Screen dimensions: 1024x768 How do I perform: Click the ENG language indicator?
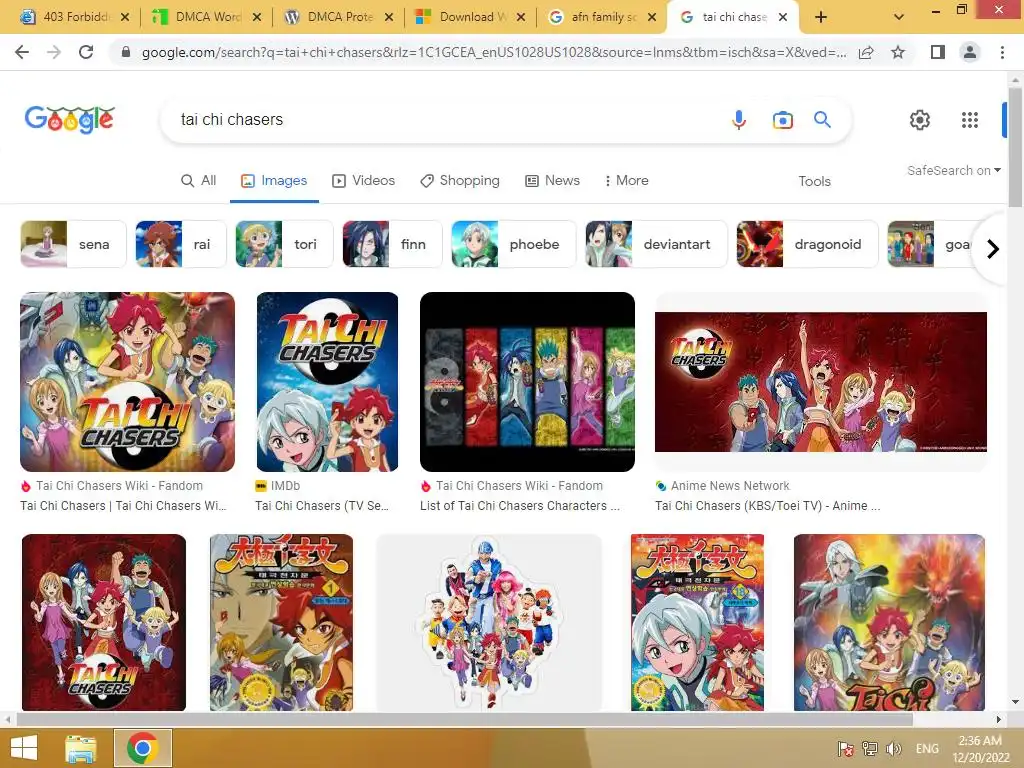coord(927,748)
